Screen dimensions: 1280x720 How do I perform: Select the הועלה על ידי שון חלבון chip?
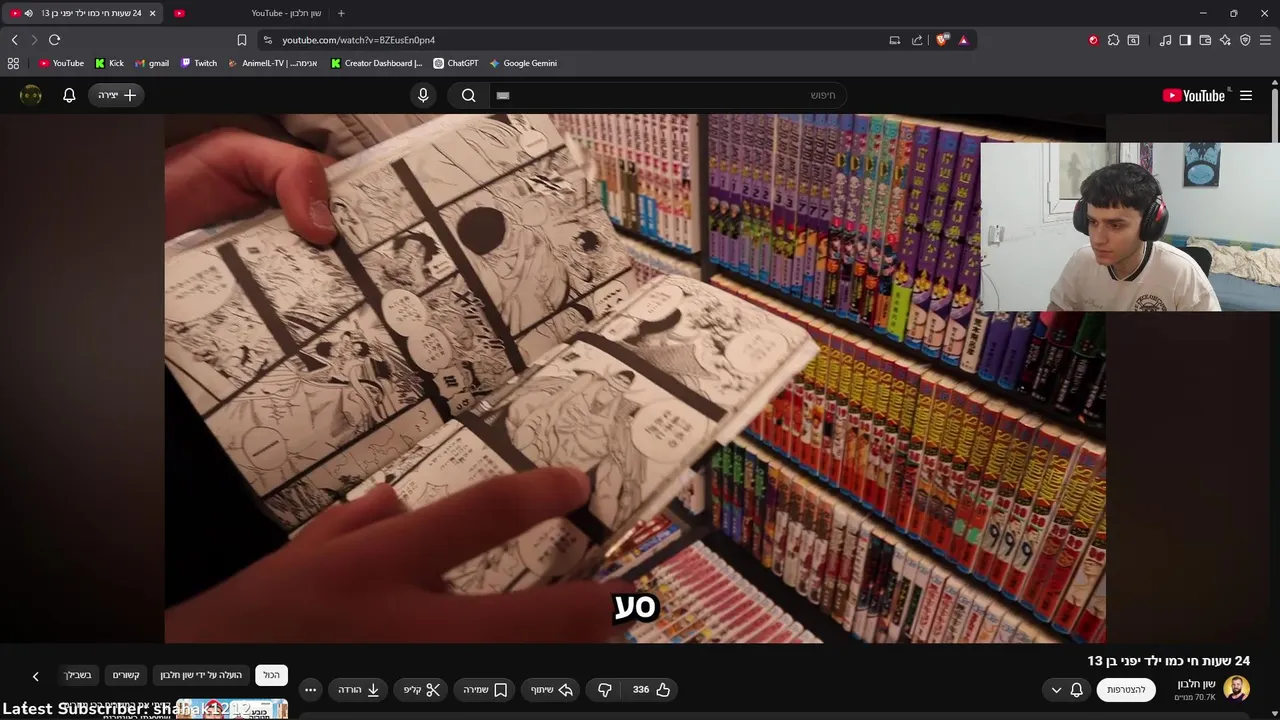click(201, 675)
